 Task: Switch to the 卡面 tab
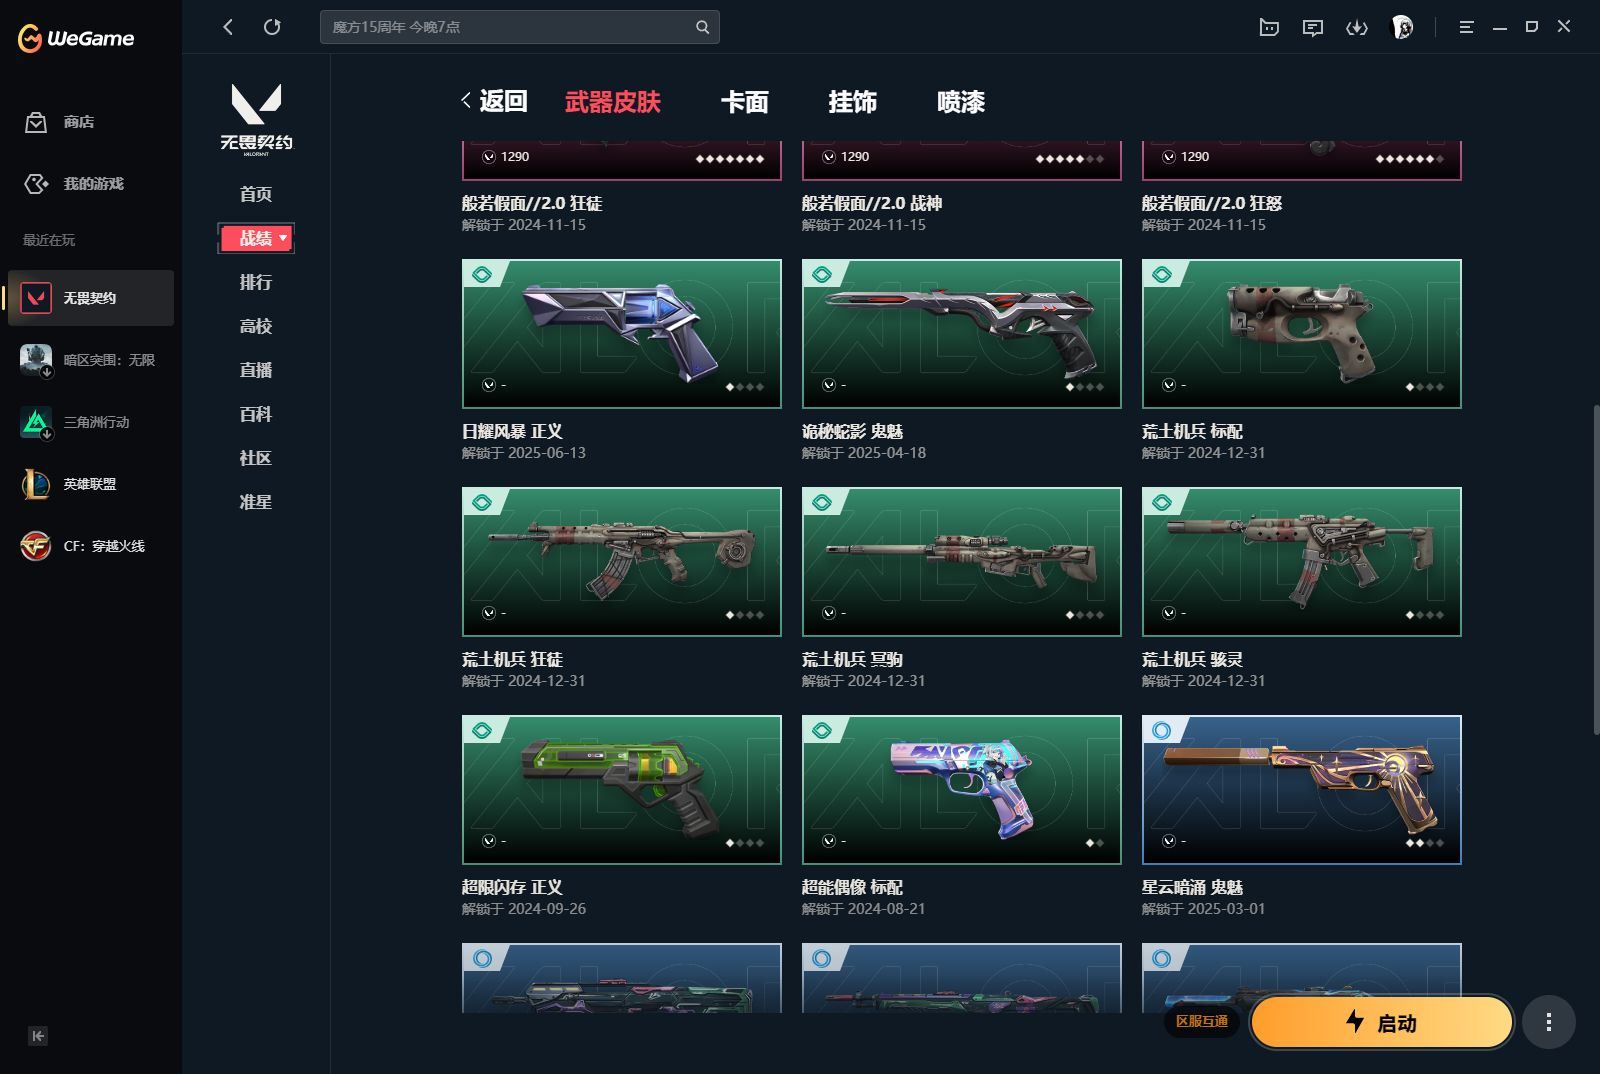pyautogui.click(x=745, y=102)
